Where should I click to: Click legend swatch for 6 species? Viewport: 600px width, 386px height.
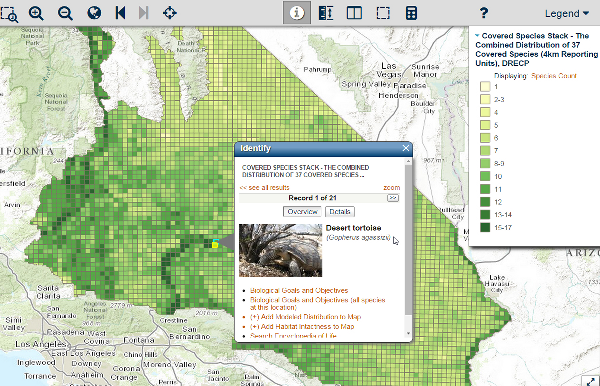point(485,138)
